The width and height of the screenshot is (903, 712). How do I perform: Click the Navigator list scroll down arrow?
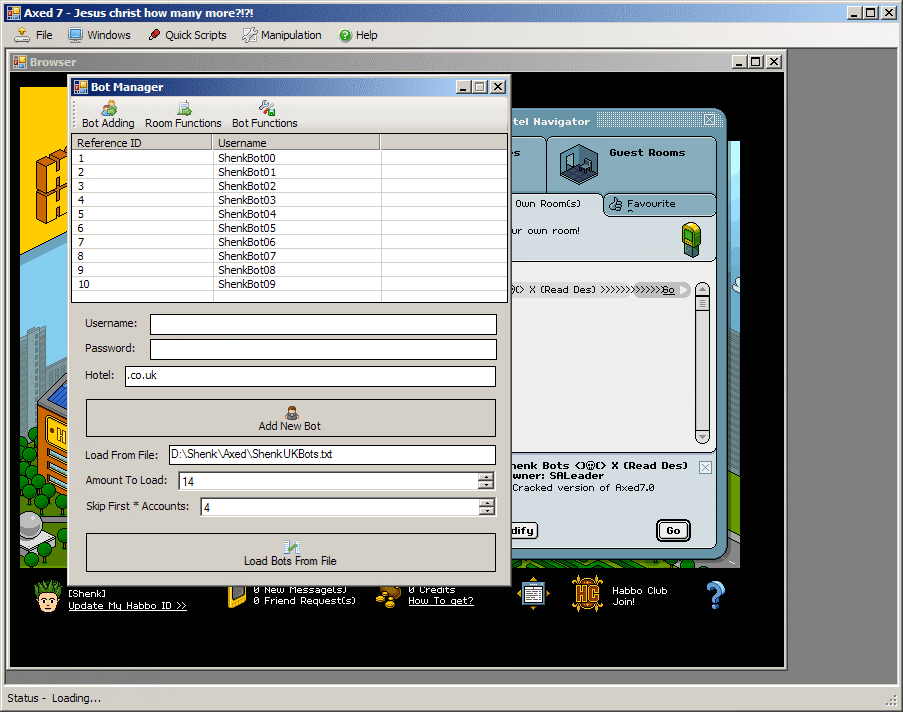pyautogui.click(x=702, y=437)
